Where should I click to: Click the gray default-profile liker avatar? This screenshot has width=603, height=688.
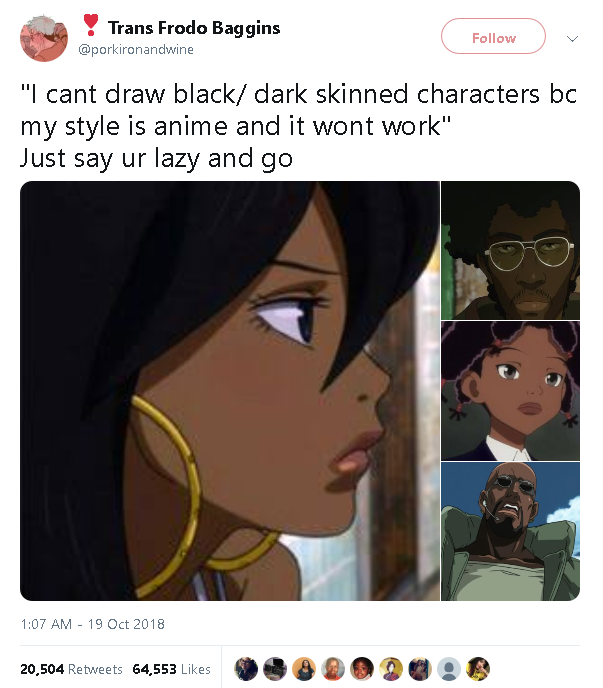click(x=449, y=669)
